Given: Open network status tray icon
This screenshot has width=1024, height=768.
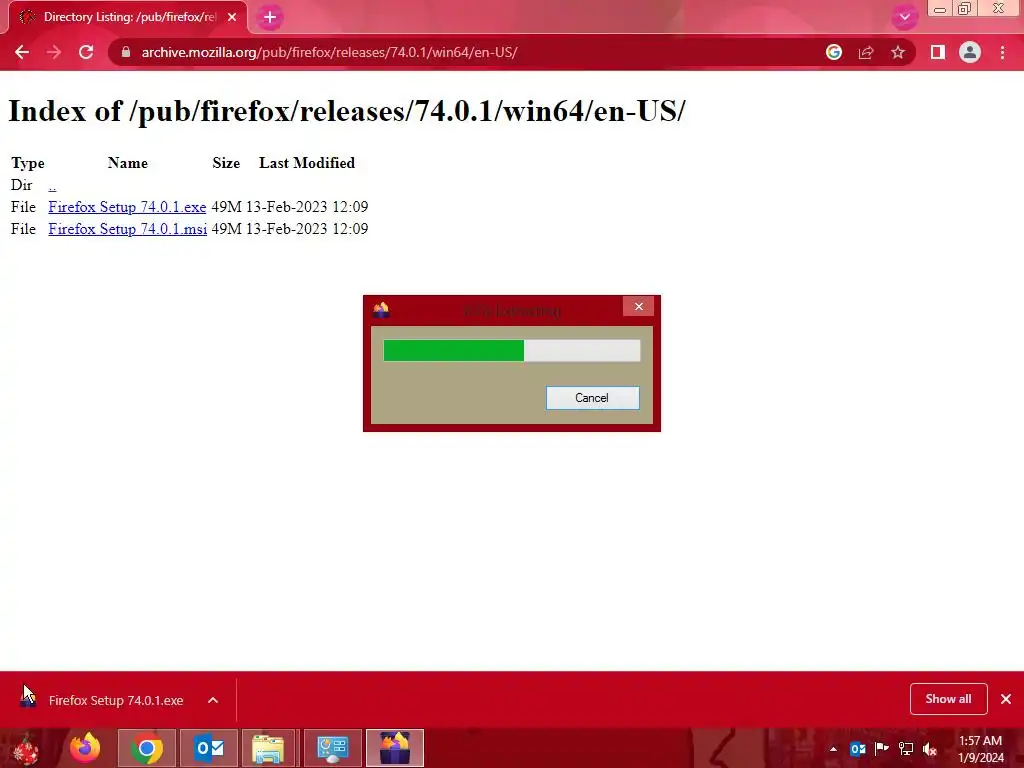Looking at the screenshot, I should point(906,749).
